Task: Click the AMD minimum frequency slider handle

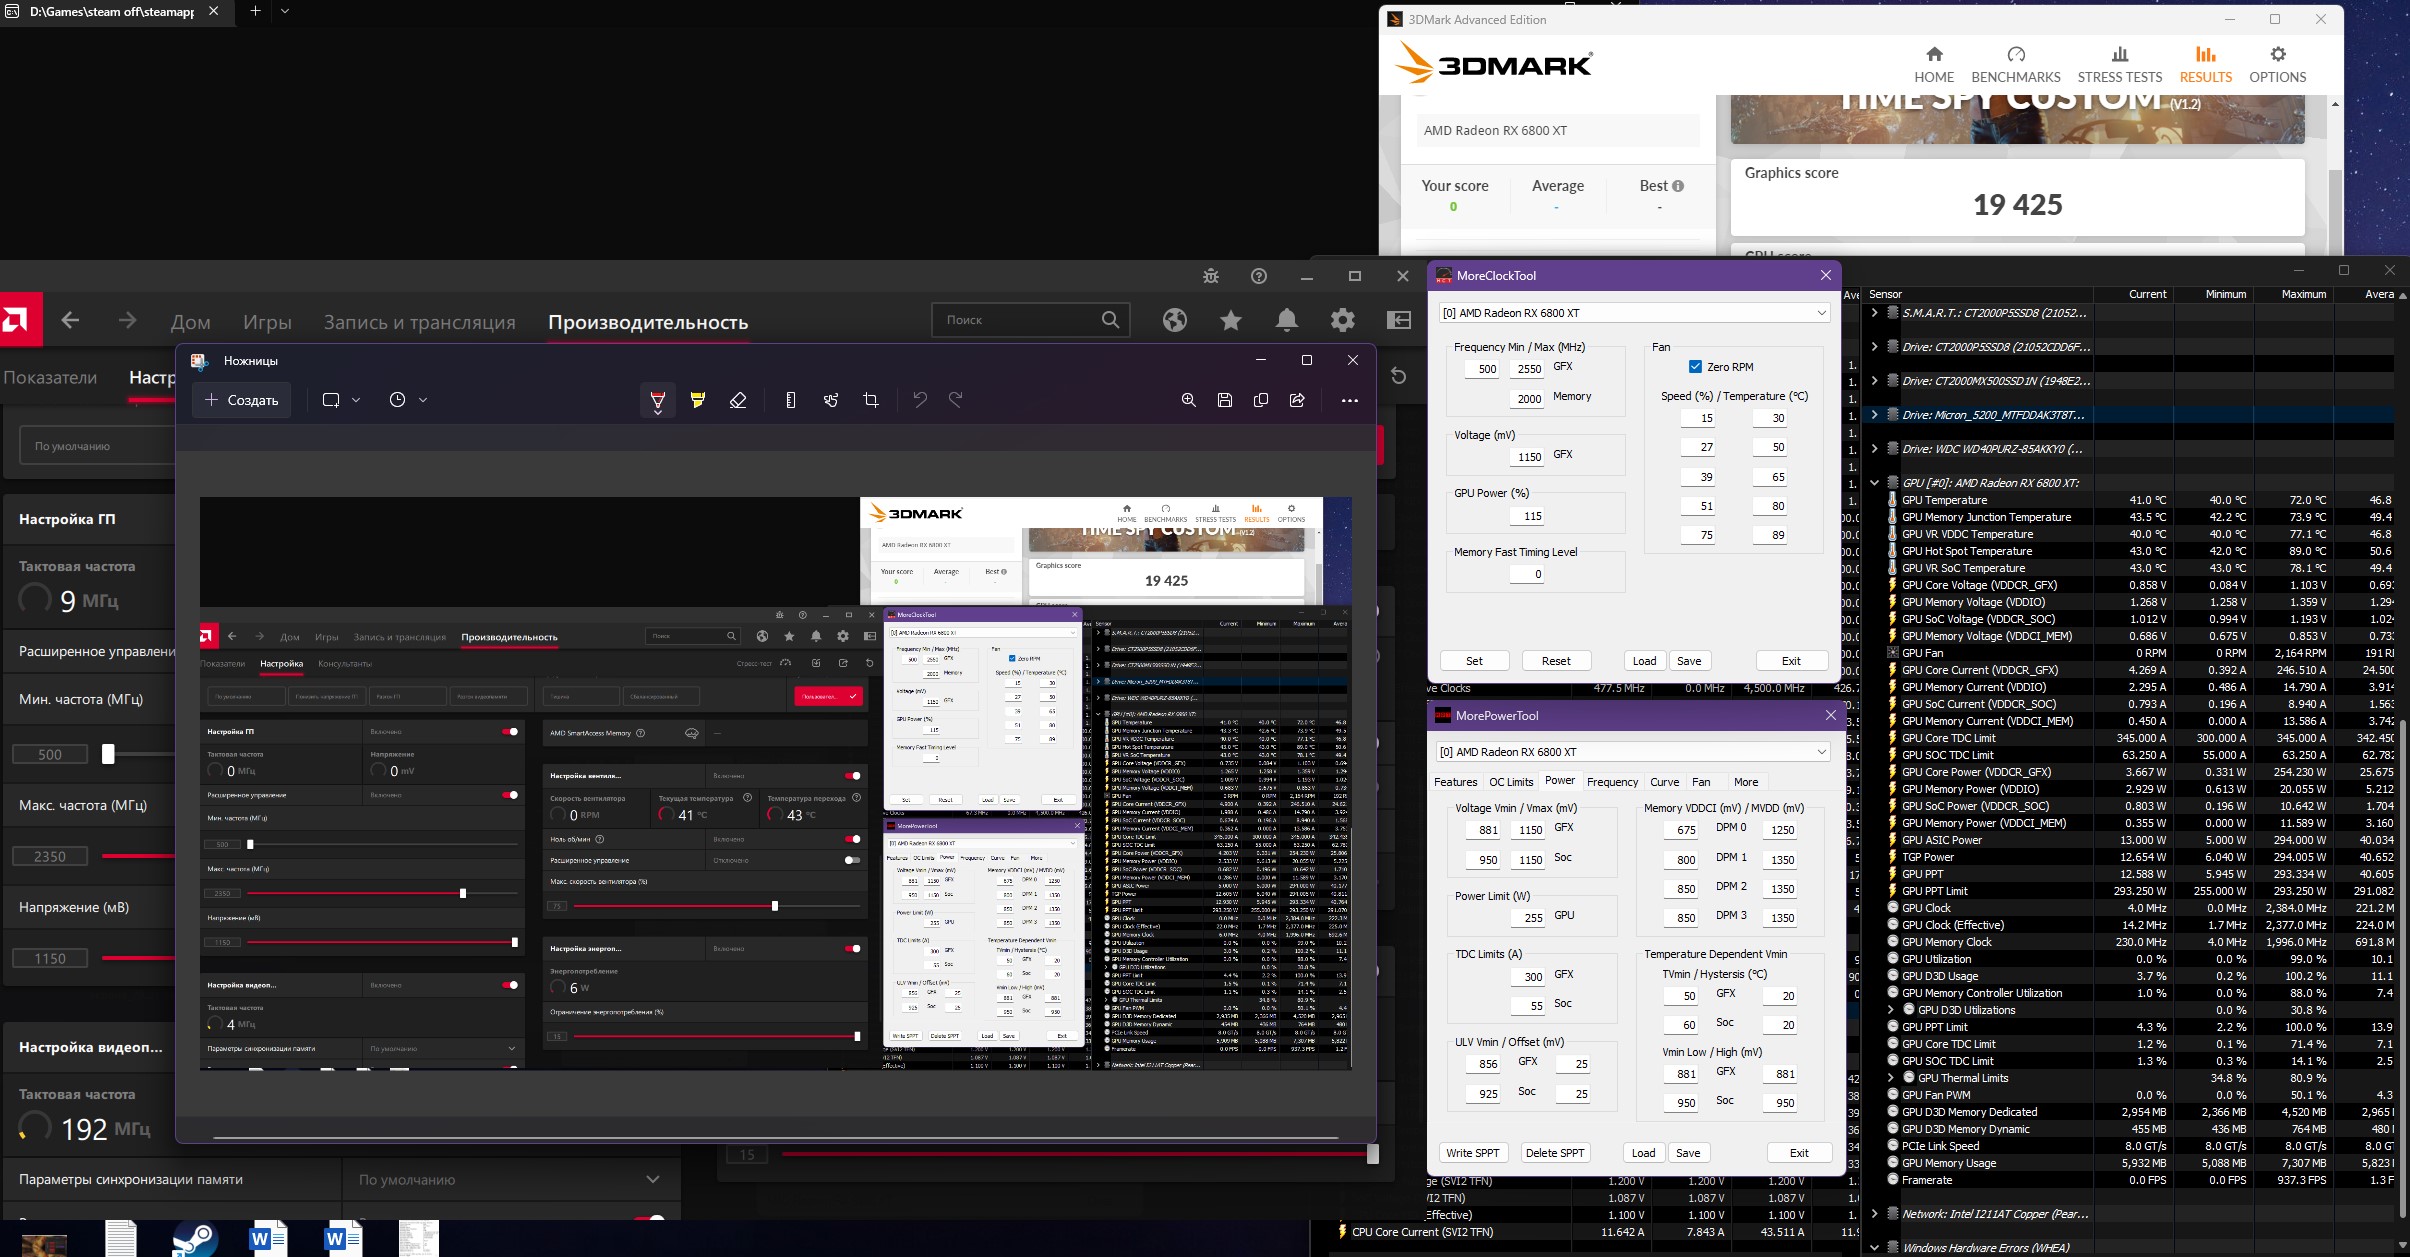Action: pos(108,754)
